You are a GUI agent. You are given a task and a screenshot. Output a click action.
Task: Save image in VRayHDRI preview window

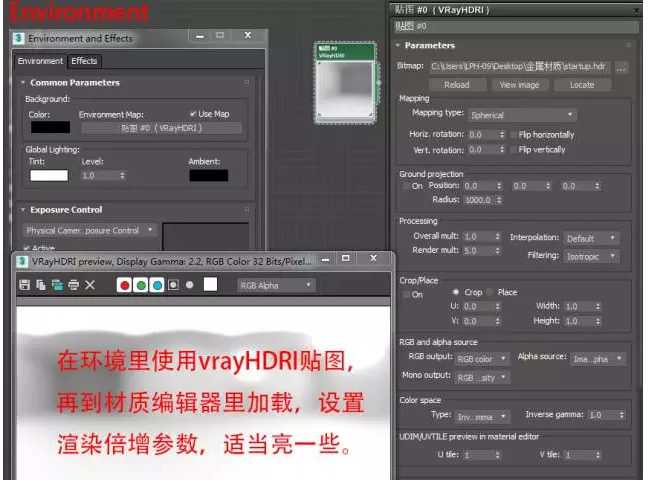(24, 285)
